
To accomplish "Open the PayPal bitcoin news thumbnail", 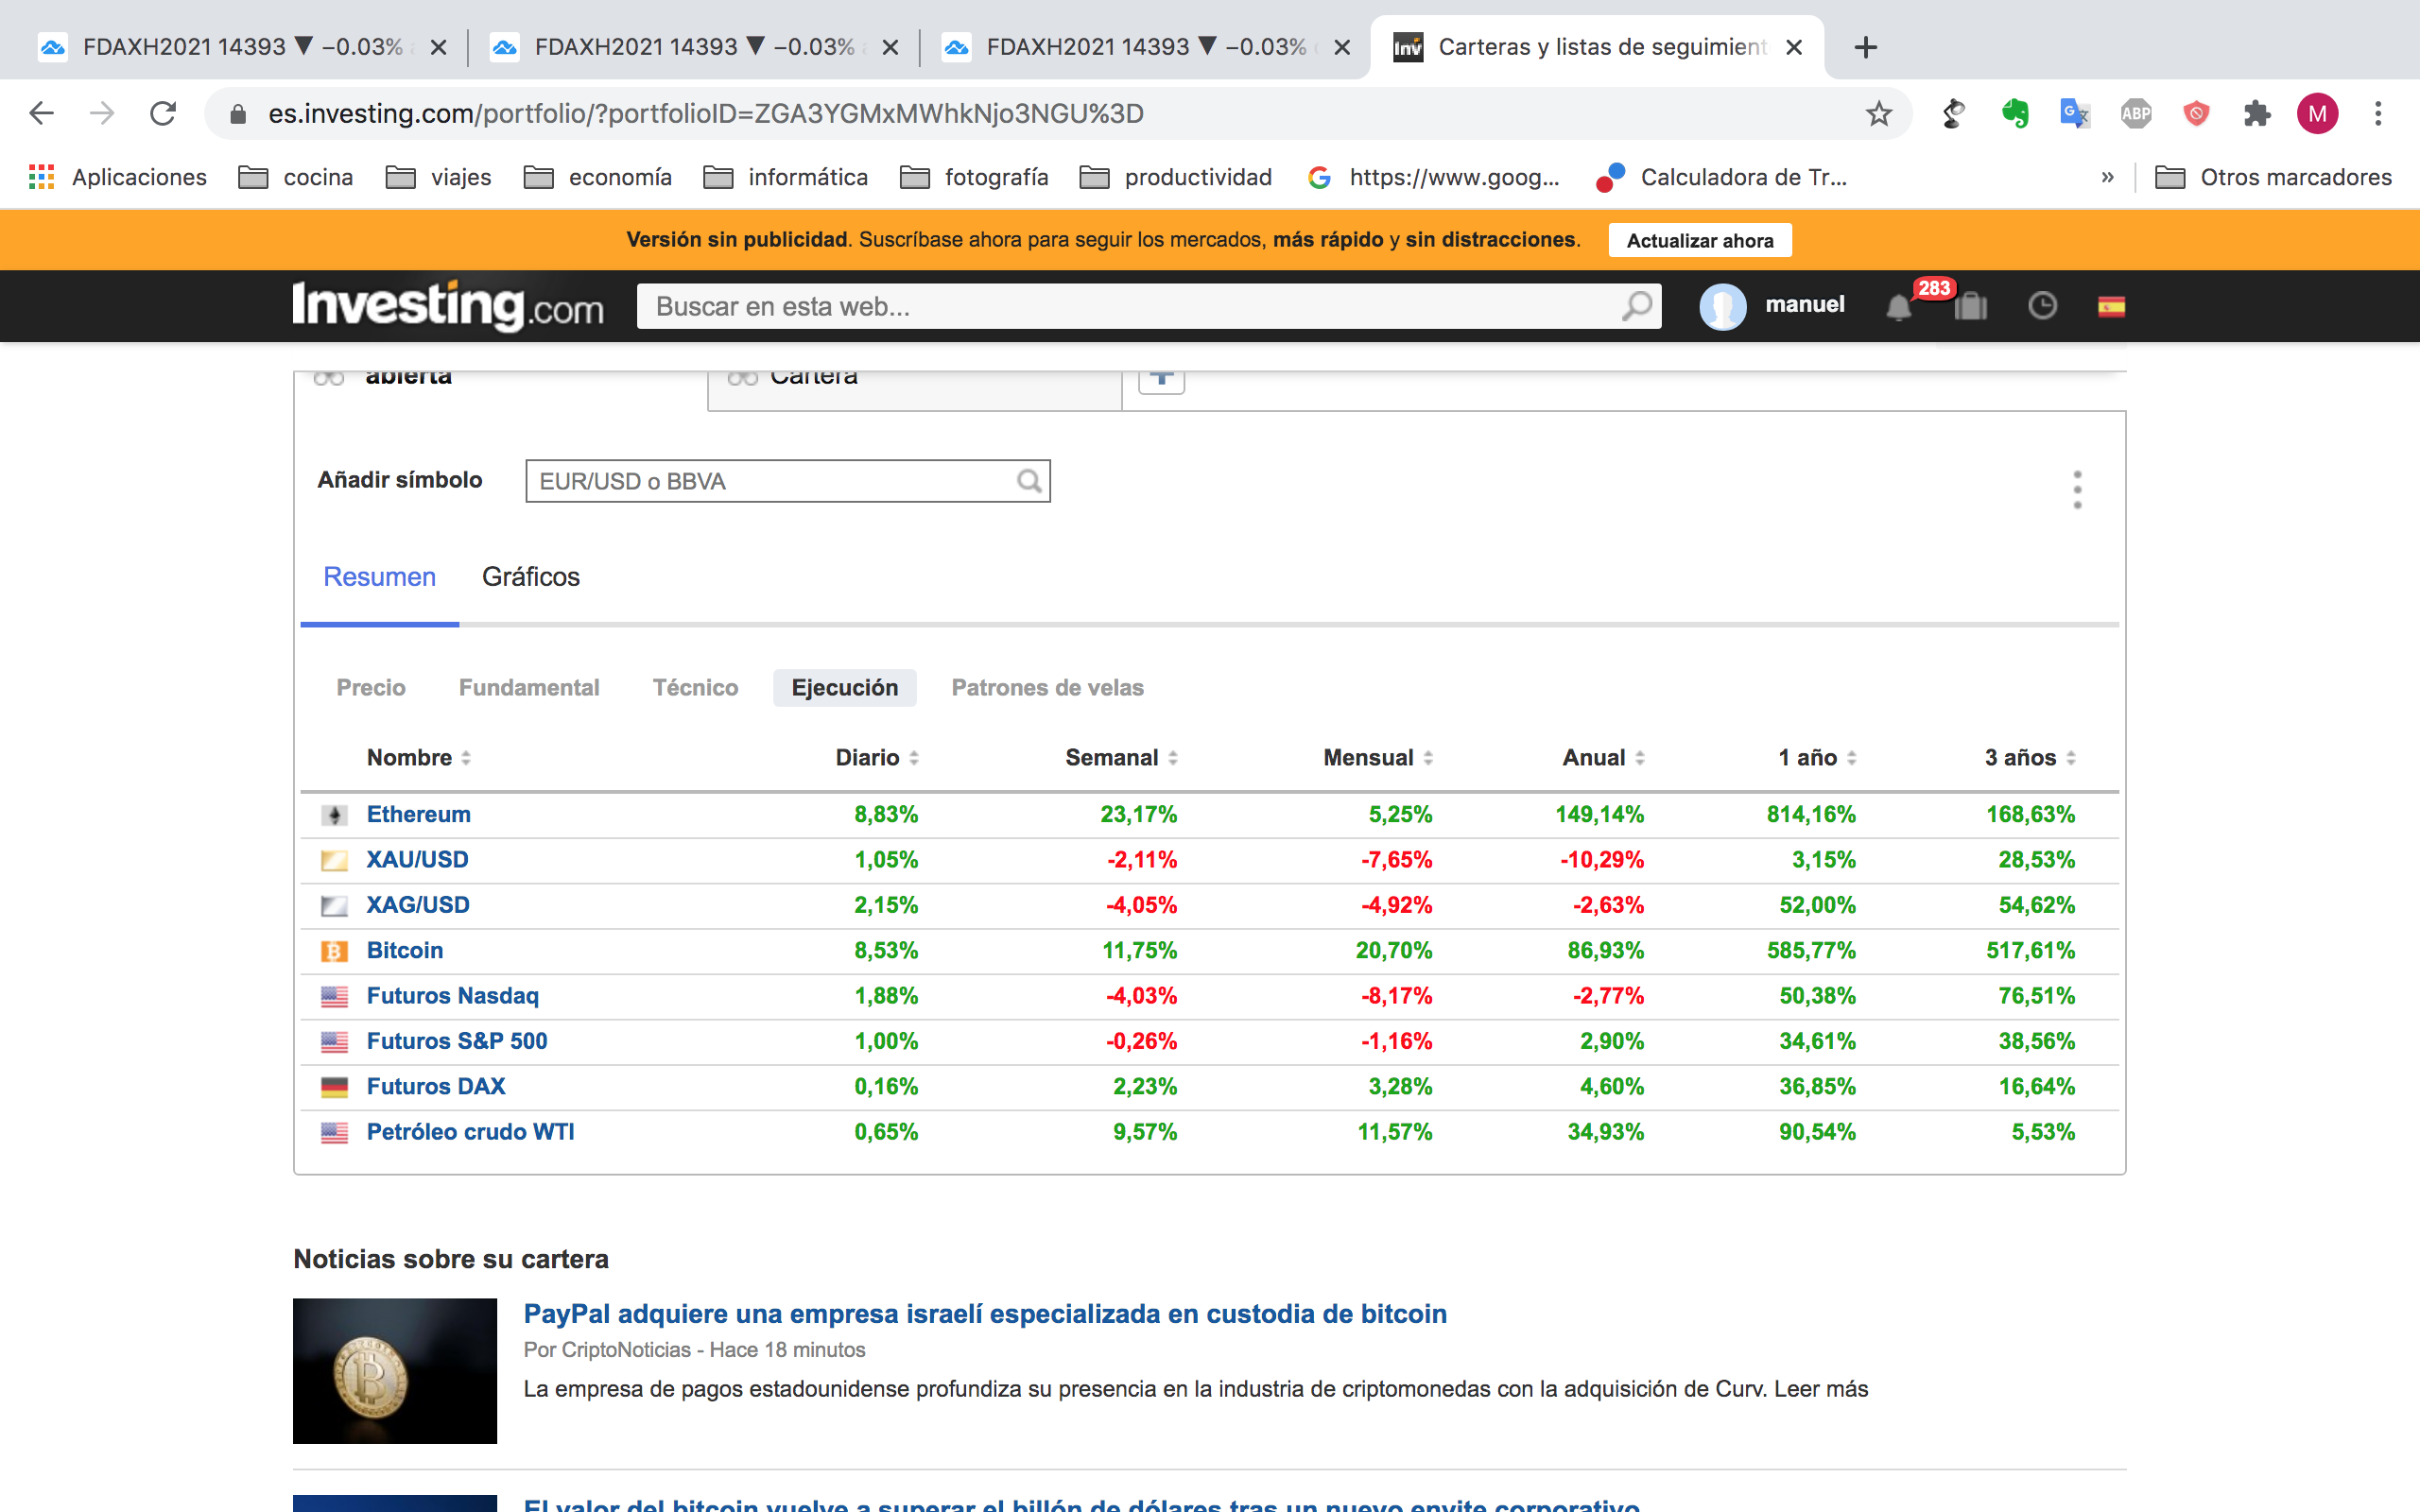I will tap(395, 1370).
